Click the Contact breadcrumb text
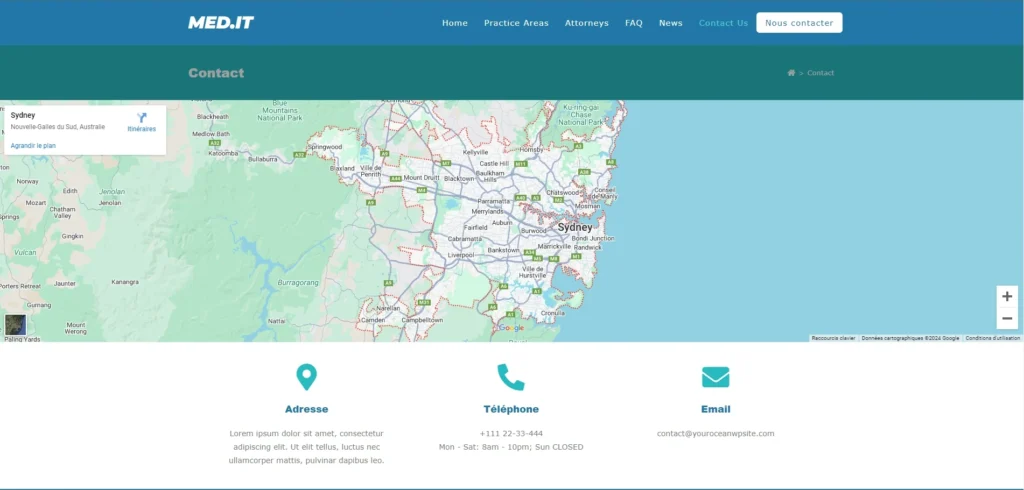Image resolution: width=1024 pixels, height=490 pixels. pyautogui.click(x=820, y=73)
